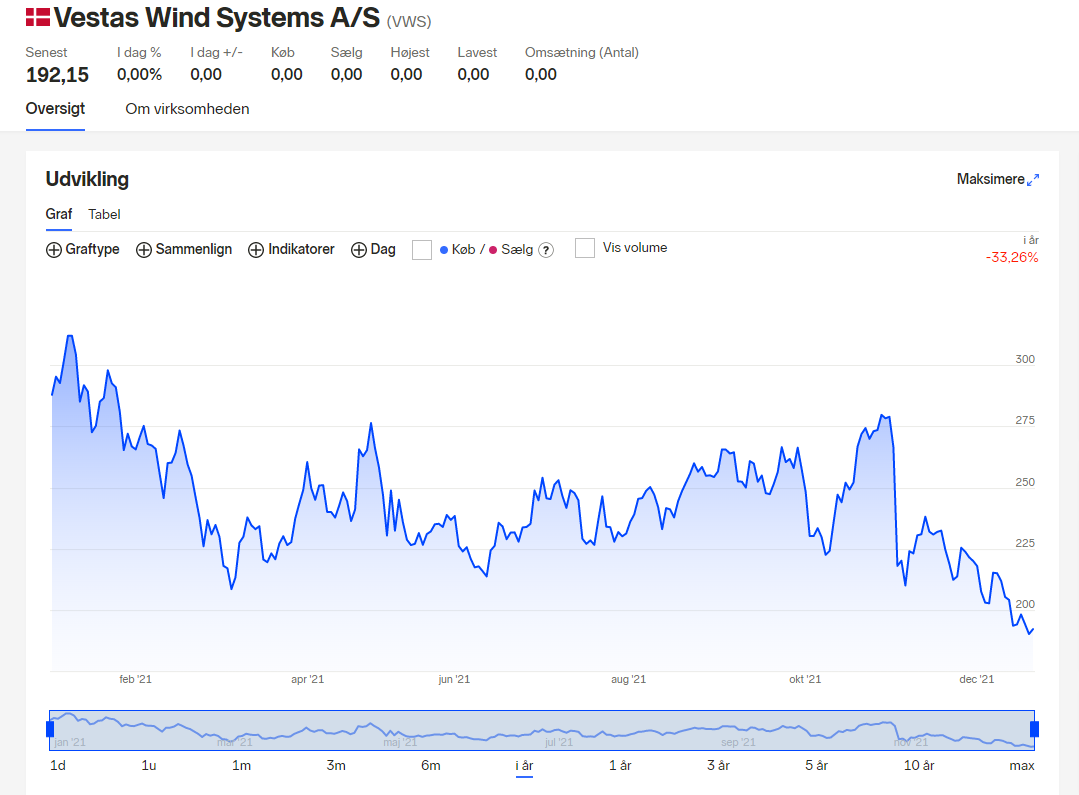Screen dimensions: 1079x795
Task: Click the Maksimere expand arrows icon
Action: [x=1033, y=180]
